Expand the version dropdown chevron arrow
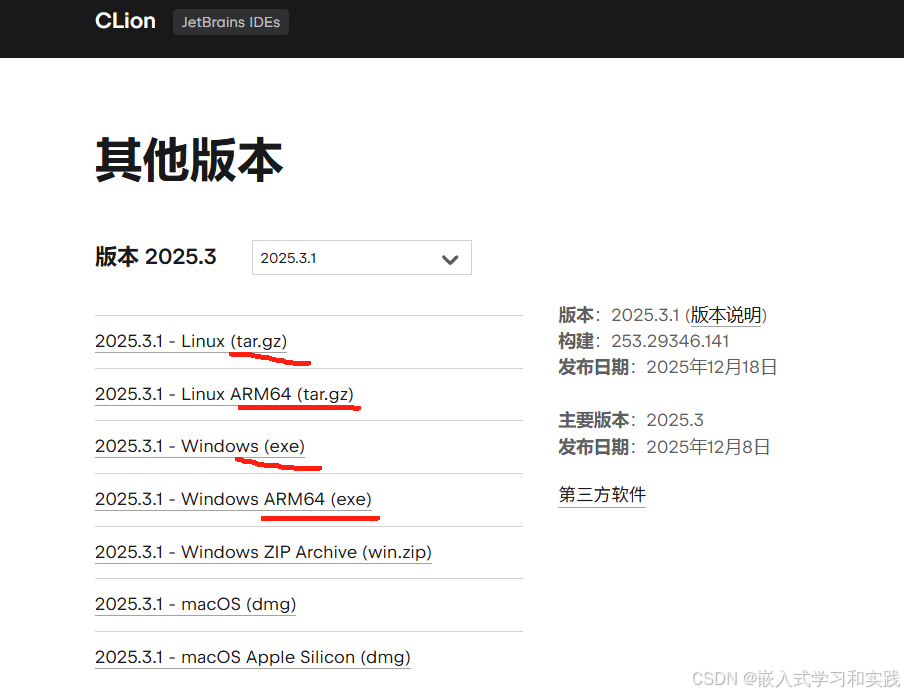 pos(450,259)
